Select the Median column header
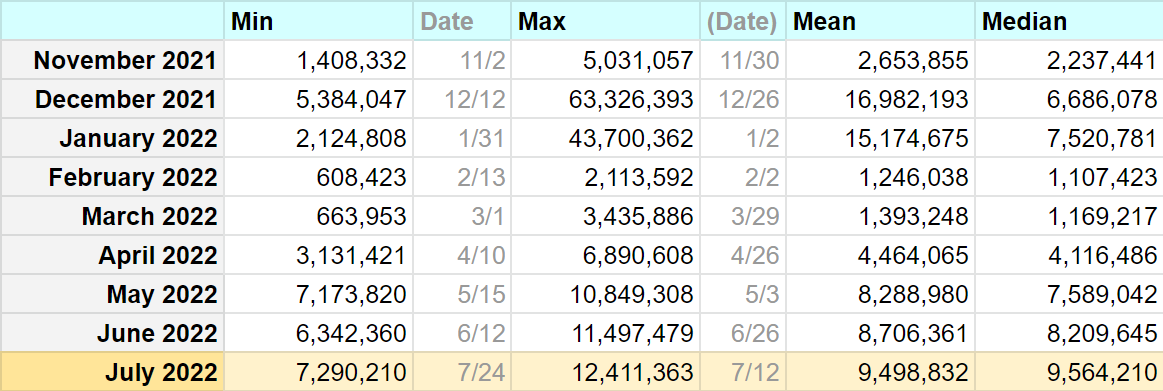1163x391 pixels. [1069, 21]
